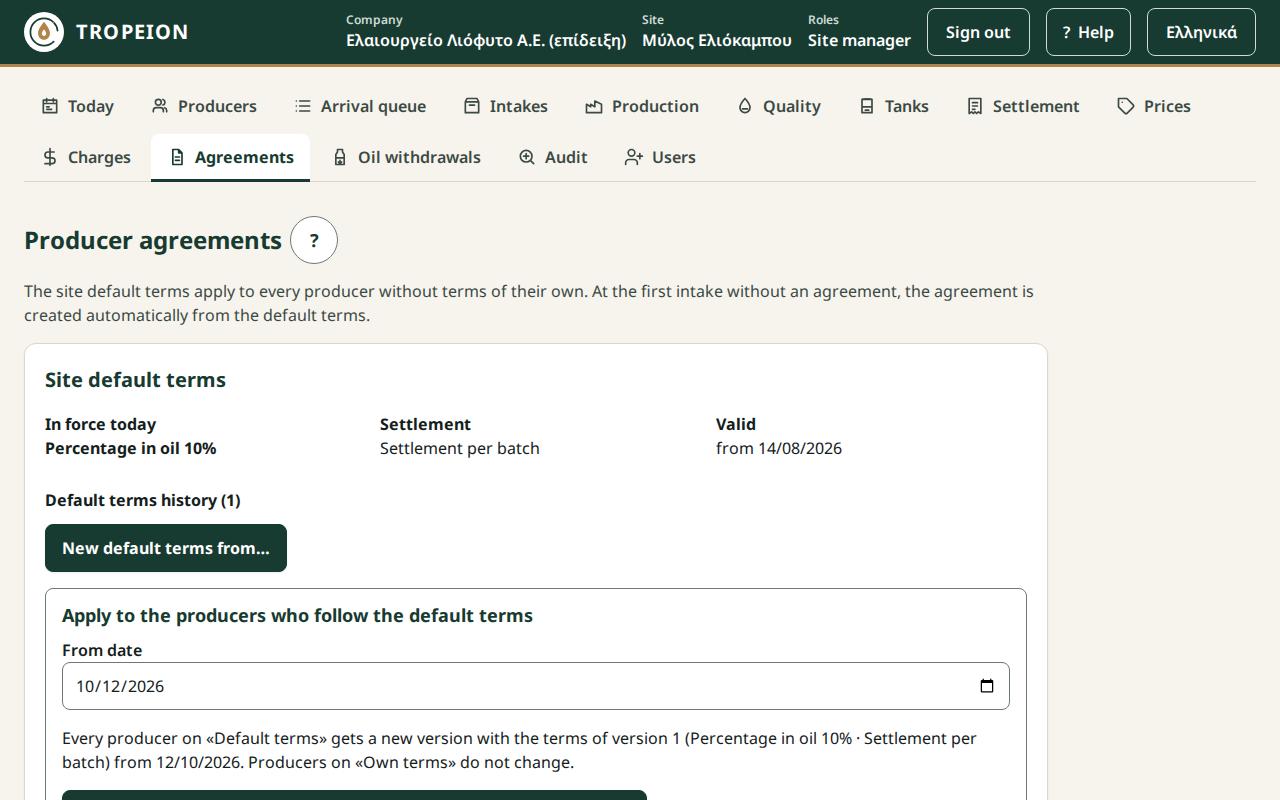Click the Percentage in oil 10% value
Viewport: 1280px width, 800px height.
131,448
